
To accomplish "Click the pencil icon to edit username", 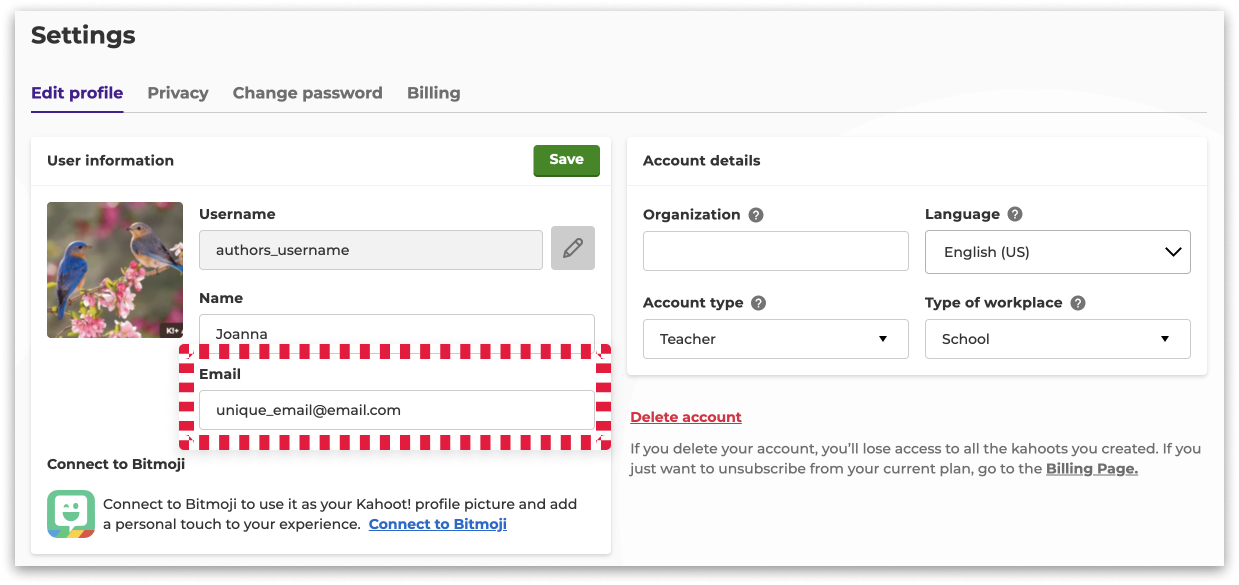I will (x=573, y=248).
